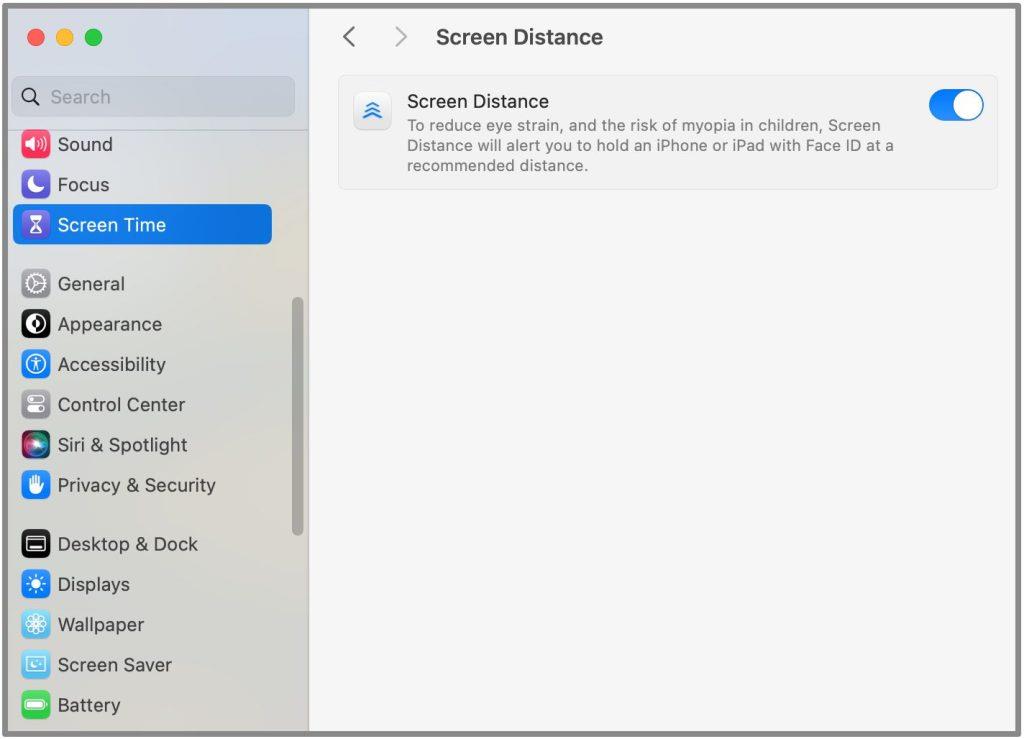Click the Displays sun icon

[x=35, y=584]
